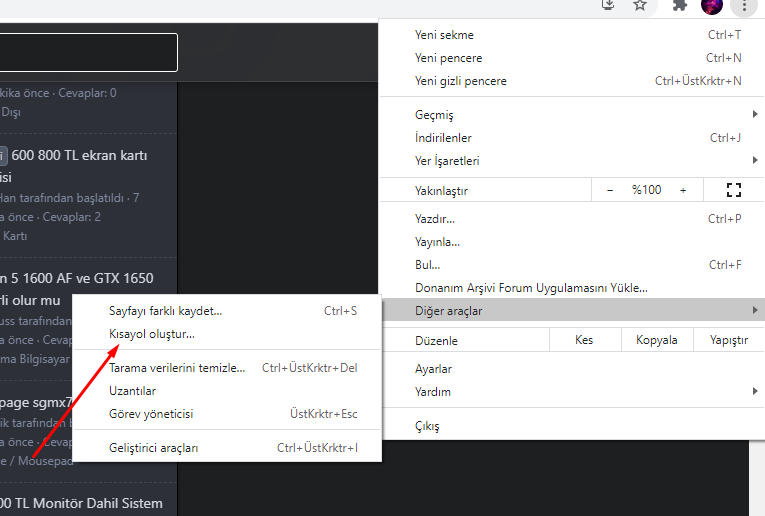The height and width of the screenshot is (516, 765).
Task: Open Geliştirici araçları
Action: click(227, 448)
